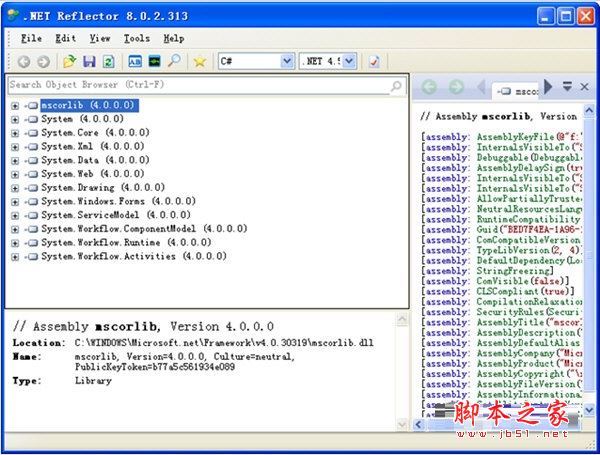600x455 pixels.
Task: Open the Help menu
Action: click(x=174, y=38)
